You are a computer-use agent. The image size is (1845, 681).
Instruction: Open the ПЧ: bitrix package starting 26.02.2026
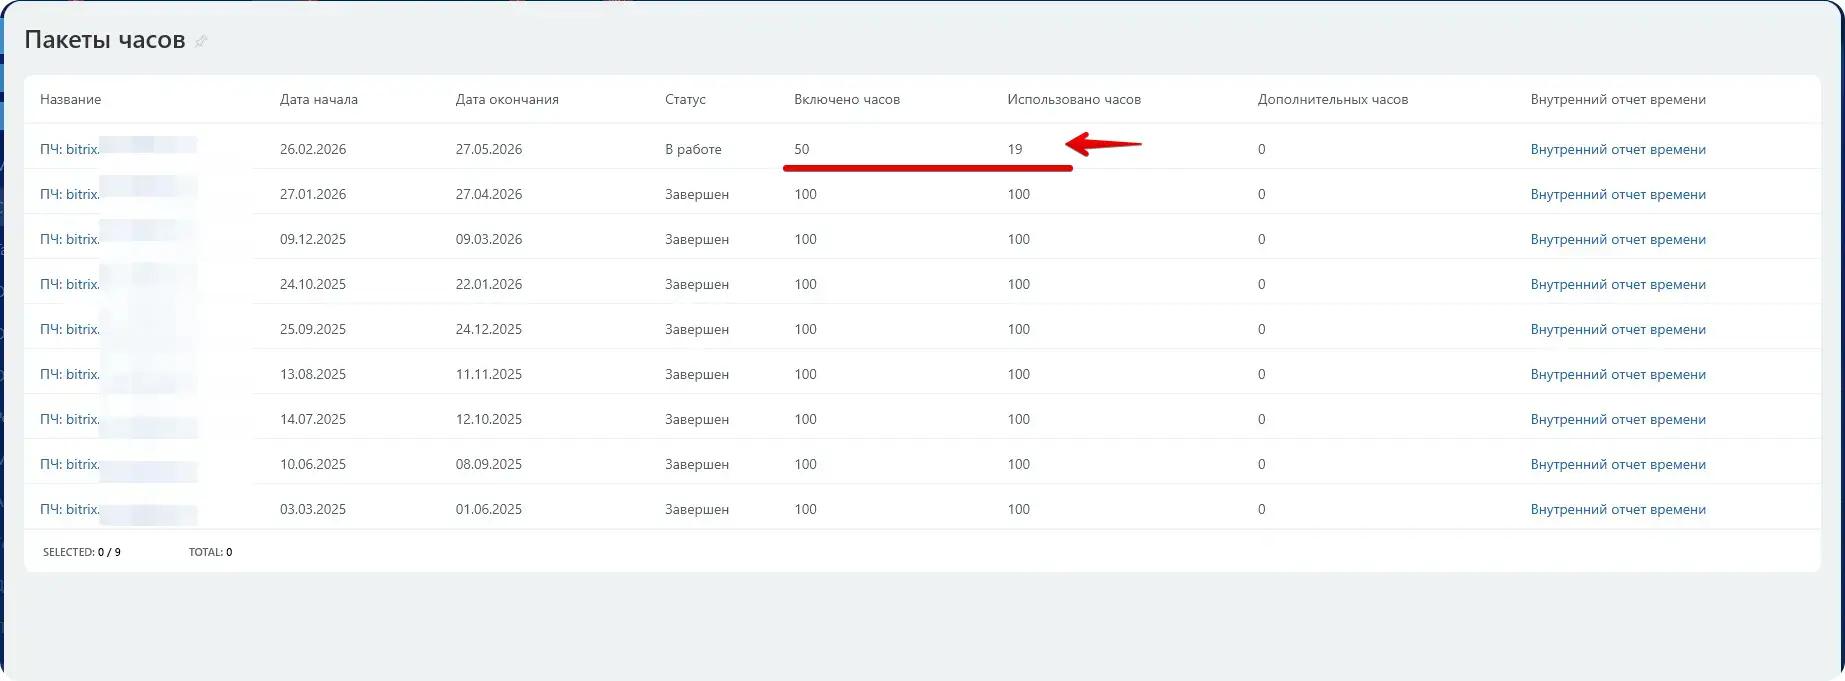click(70, 149)
